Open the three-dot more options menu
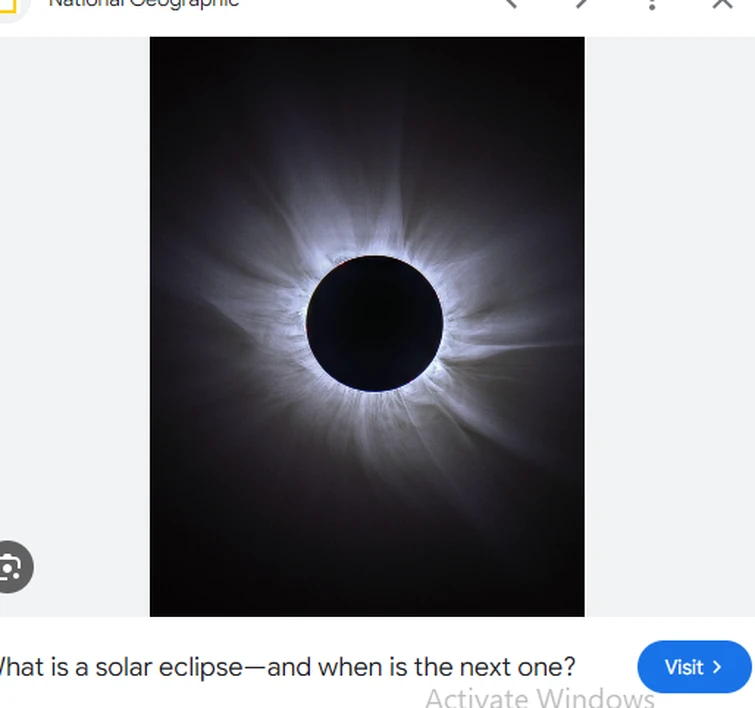The width and height of the screenshot is (755, 708). [652, 4]
